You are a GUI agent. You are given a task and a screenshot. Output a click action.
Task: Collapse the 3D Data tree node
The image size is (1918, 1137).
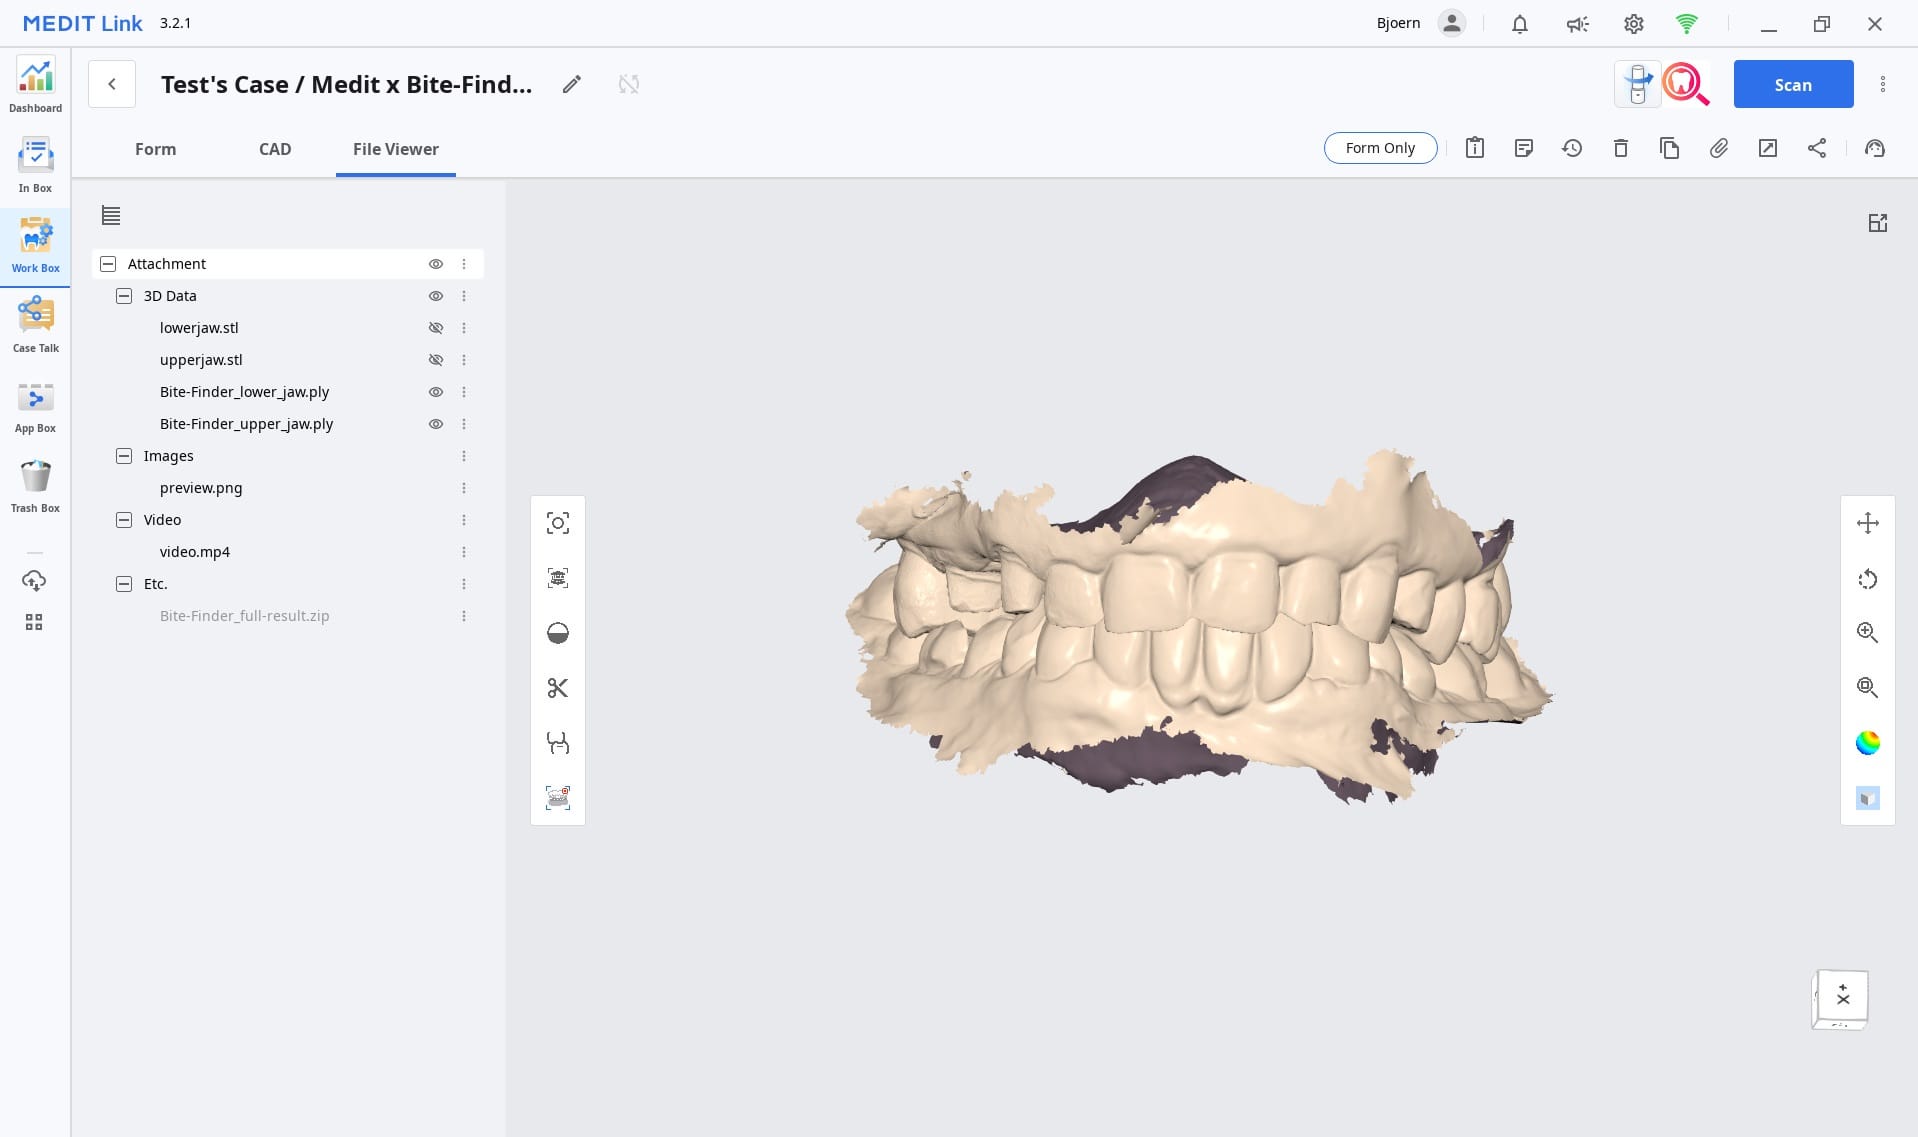[x=124, y=296]
